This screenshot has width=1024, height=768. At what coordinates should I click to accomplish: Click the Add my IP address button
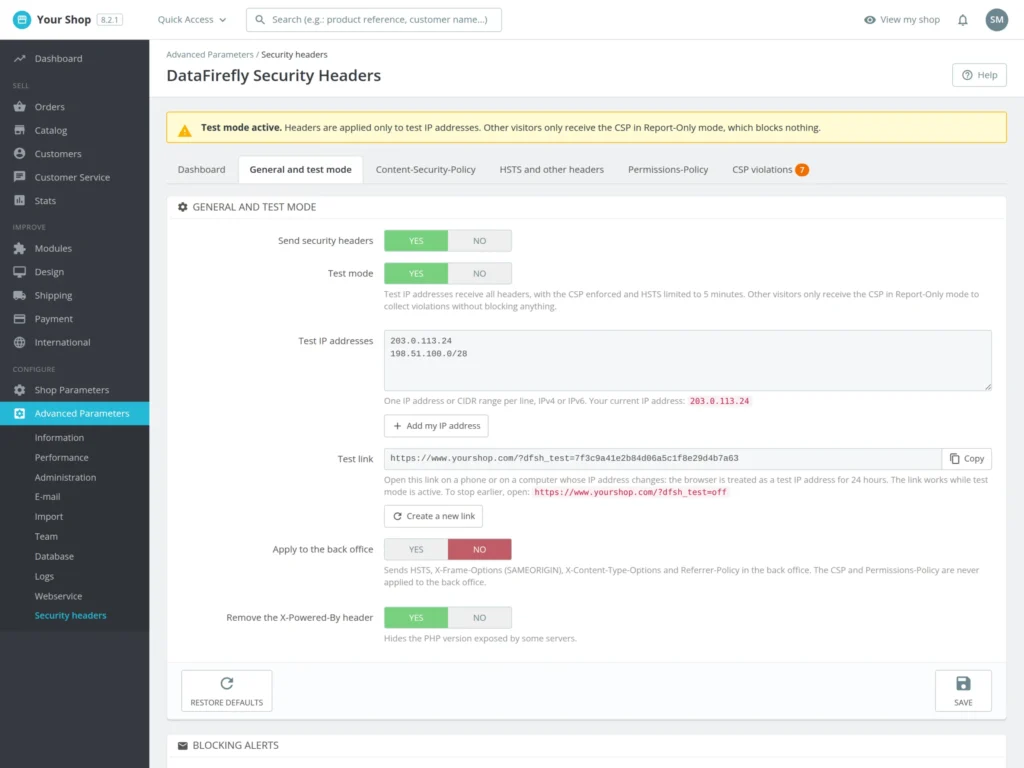tap(436, 426)
